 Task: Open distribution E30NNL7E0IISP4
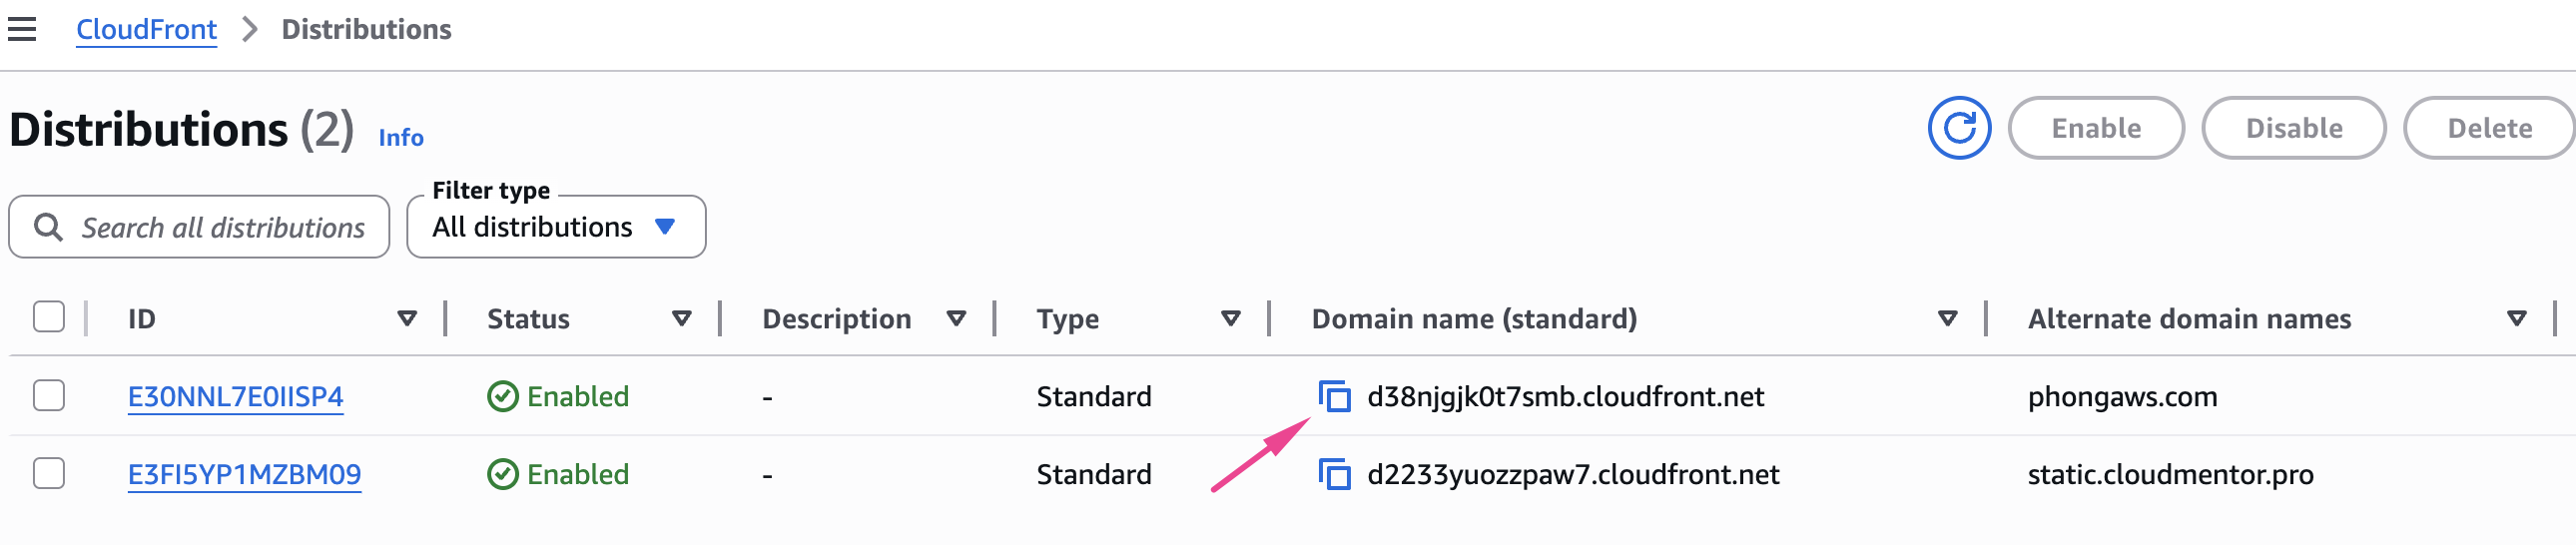(235, 397)
